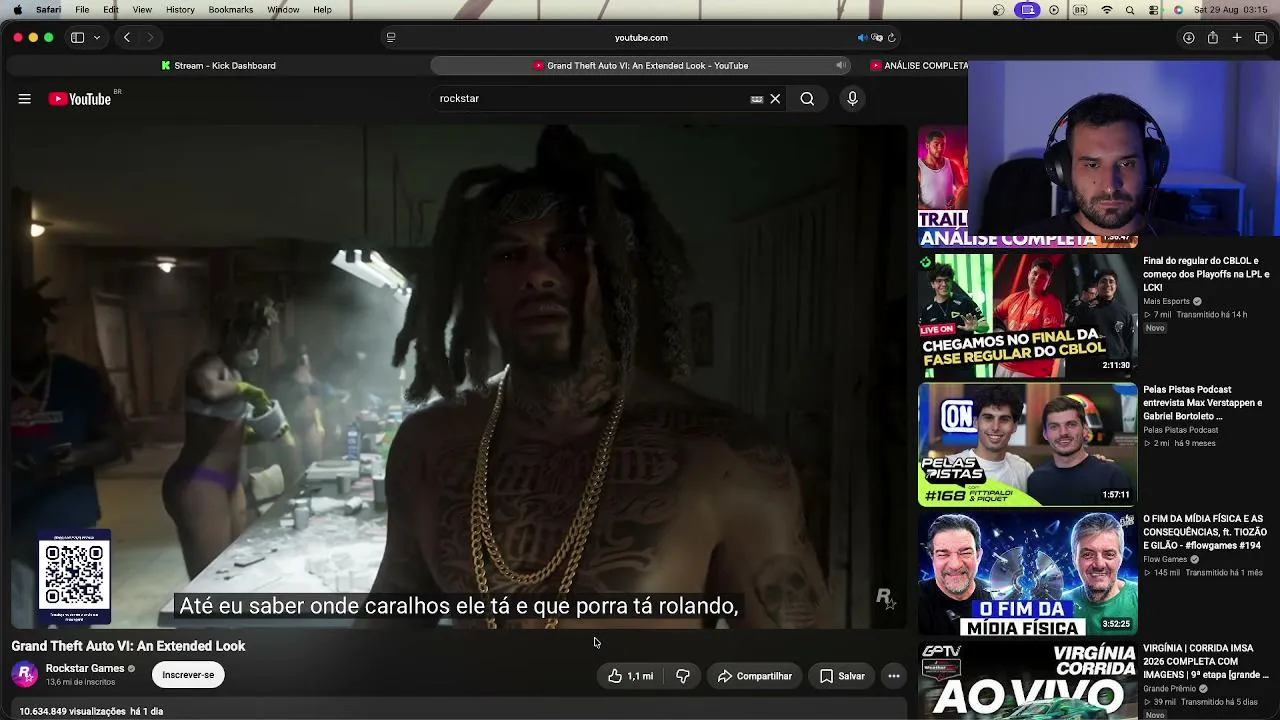1280x720 pixels.
Task: Open the Safari menu
Action: coord(48,10)
